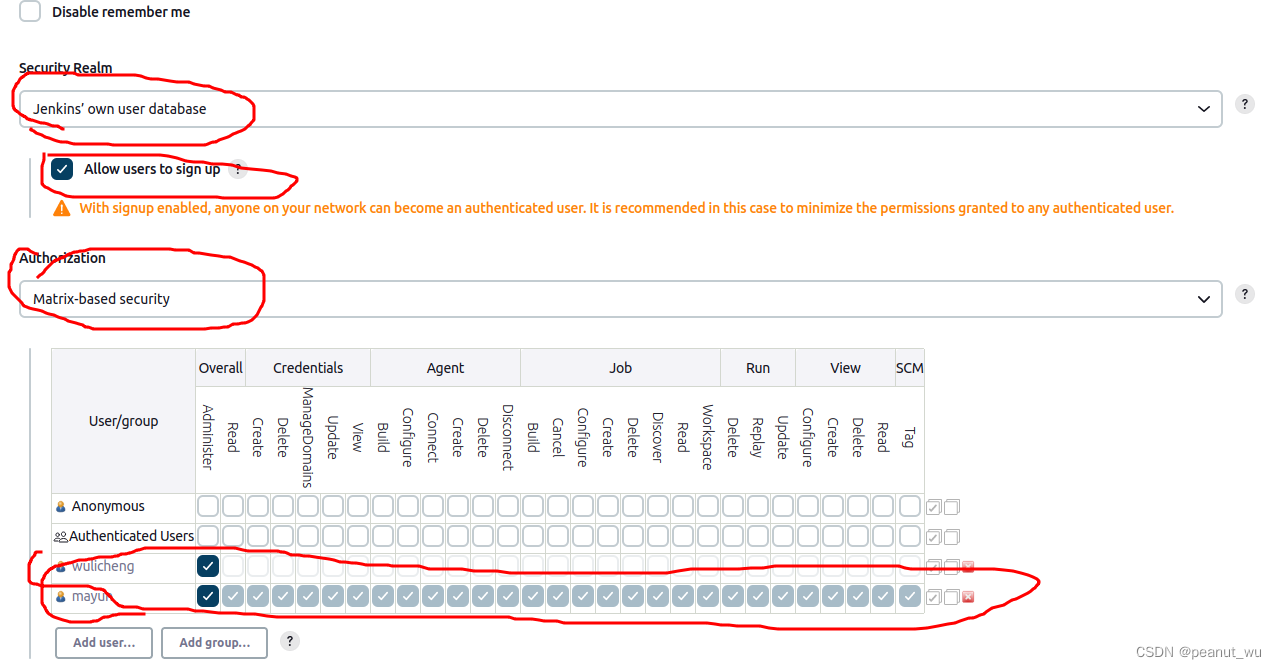Image resolution: width=1277 pixels, height=669 pixels.
Task: Click the Agent column group header
Action: (x=445, y=368)
